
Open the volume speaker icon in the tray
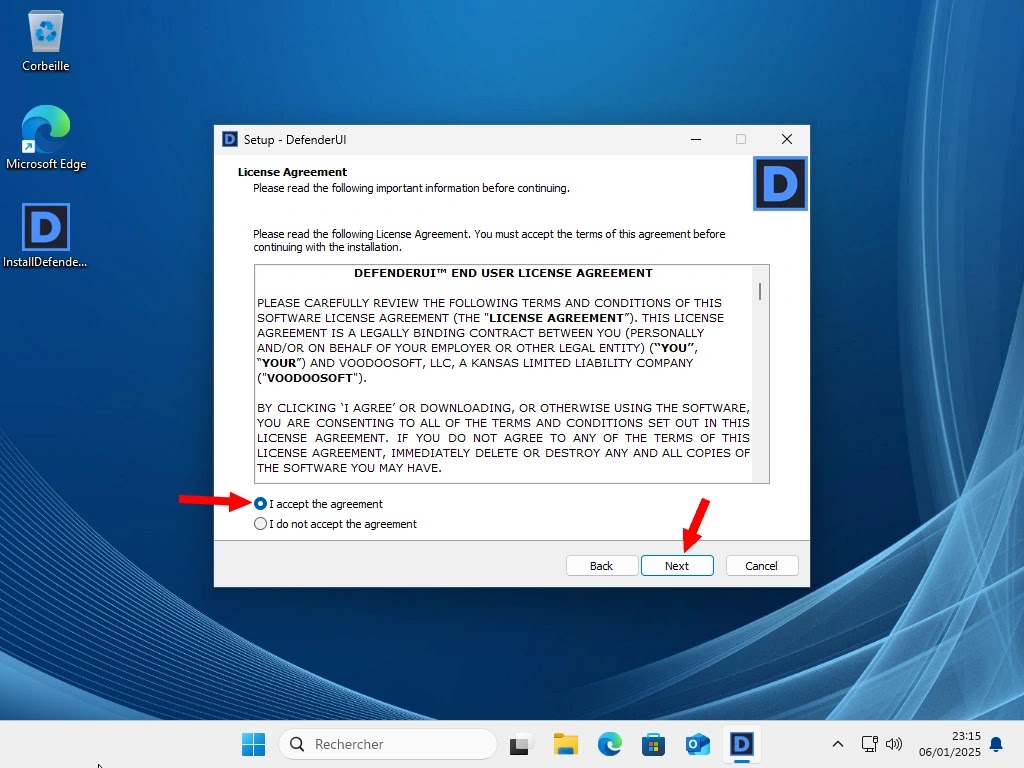tap(894, 744)
